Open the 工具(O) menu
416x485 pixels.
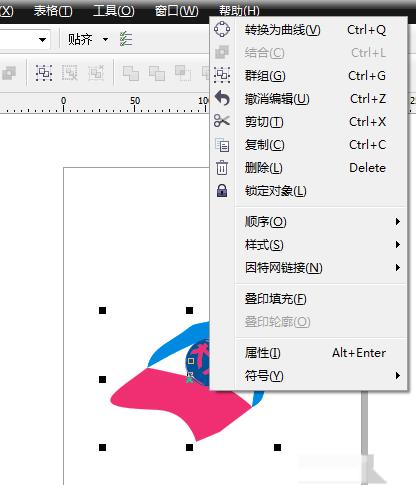tap(114, 11)
